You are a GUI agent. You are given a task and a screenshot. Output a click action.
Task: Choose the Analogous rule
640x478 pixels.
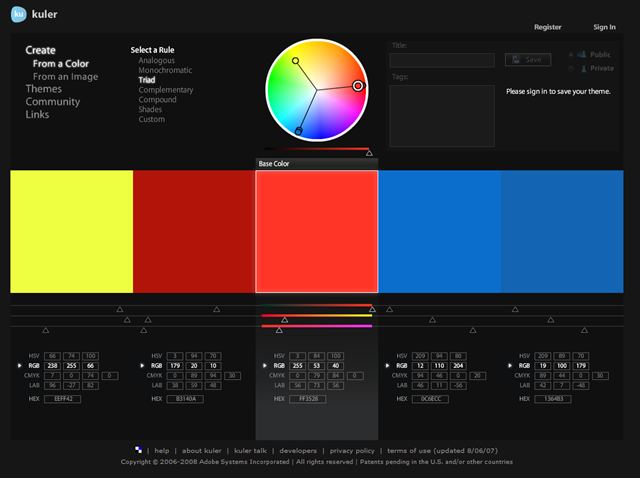[156, 60]
